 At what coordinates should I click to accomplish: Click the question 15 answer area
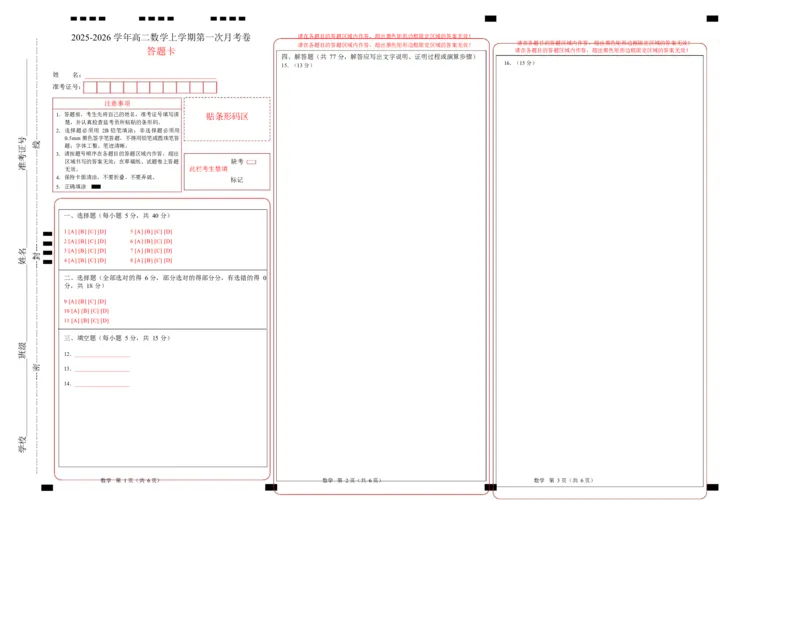381,270
